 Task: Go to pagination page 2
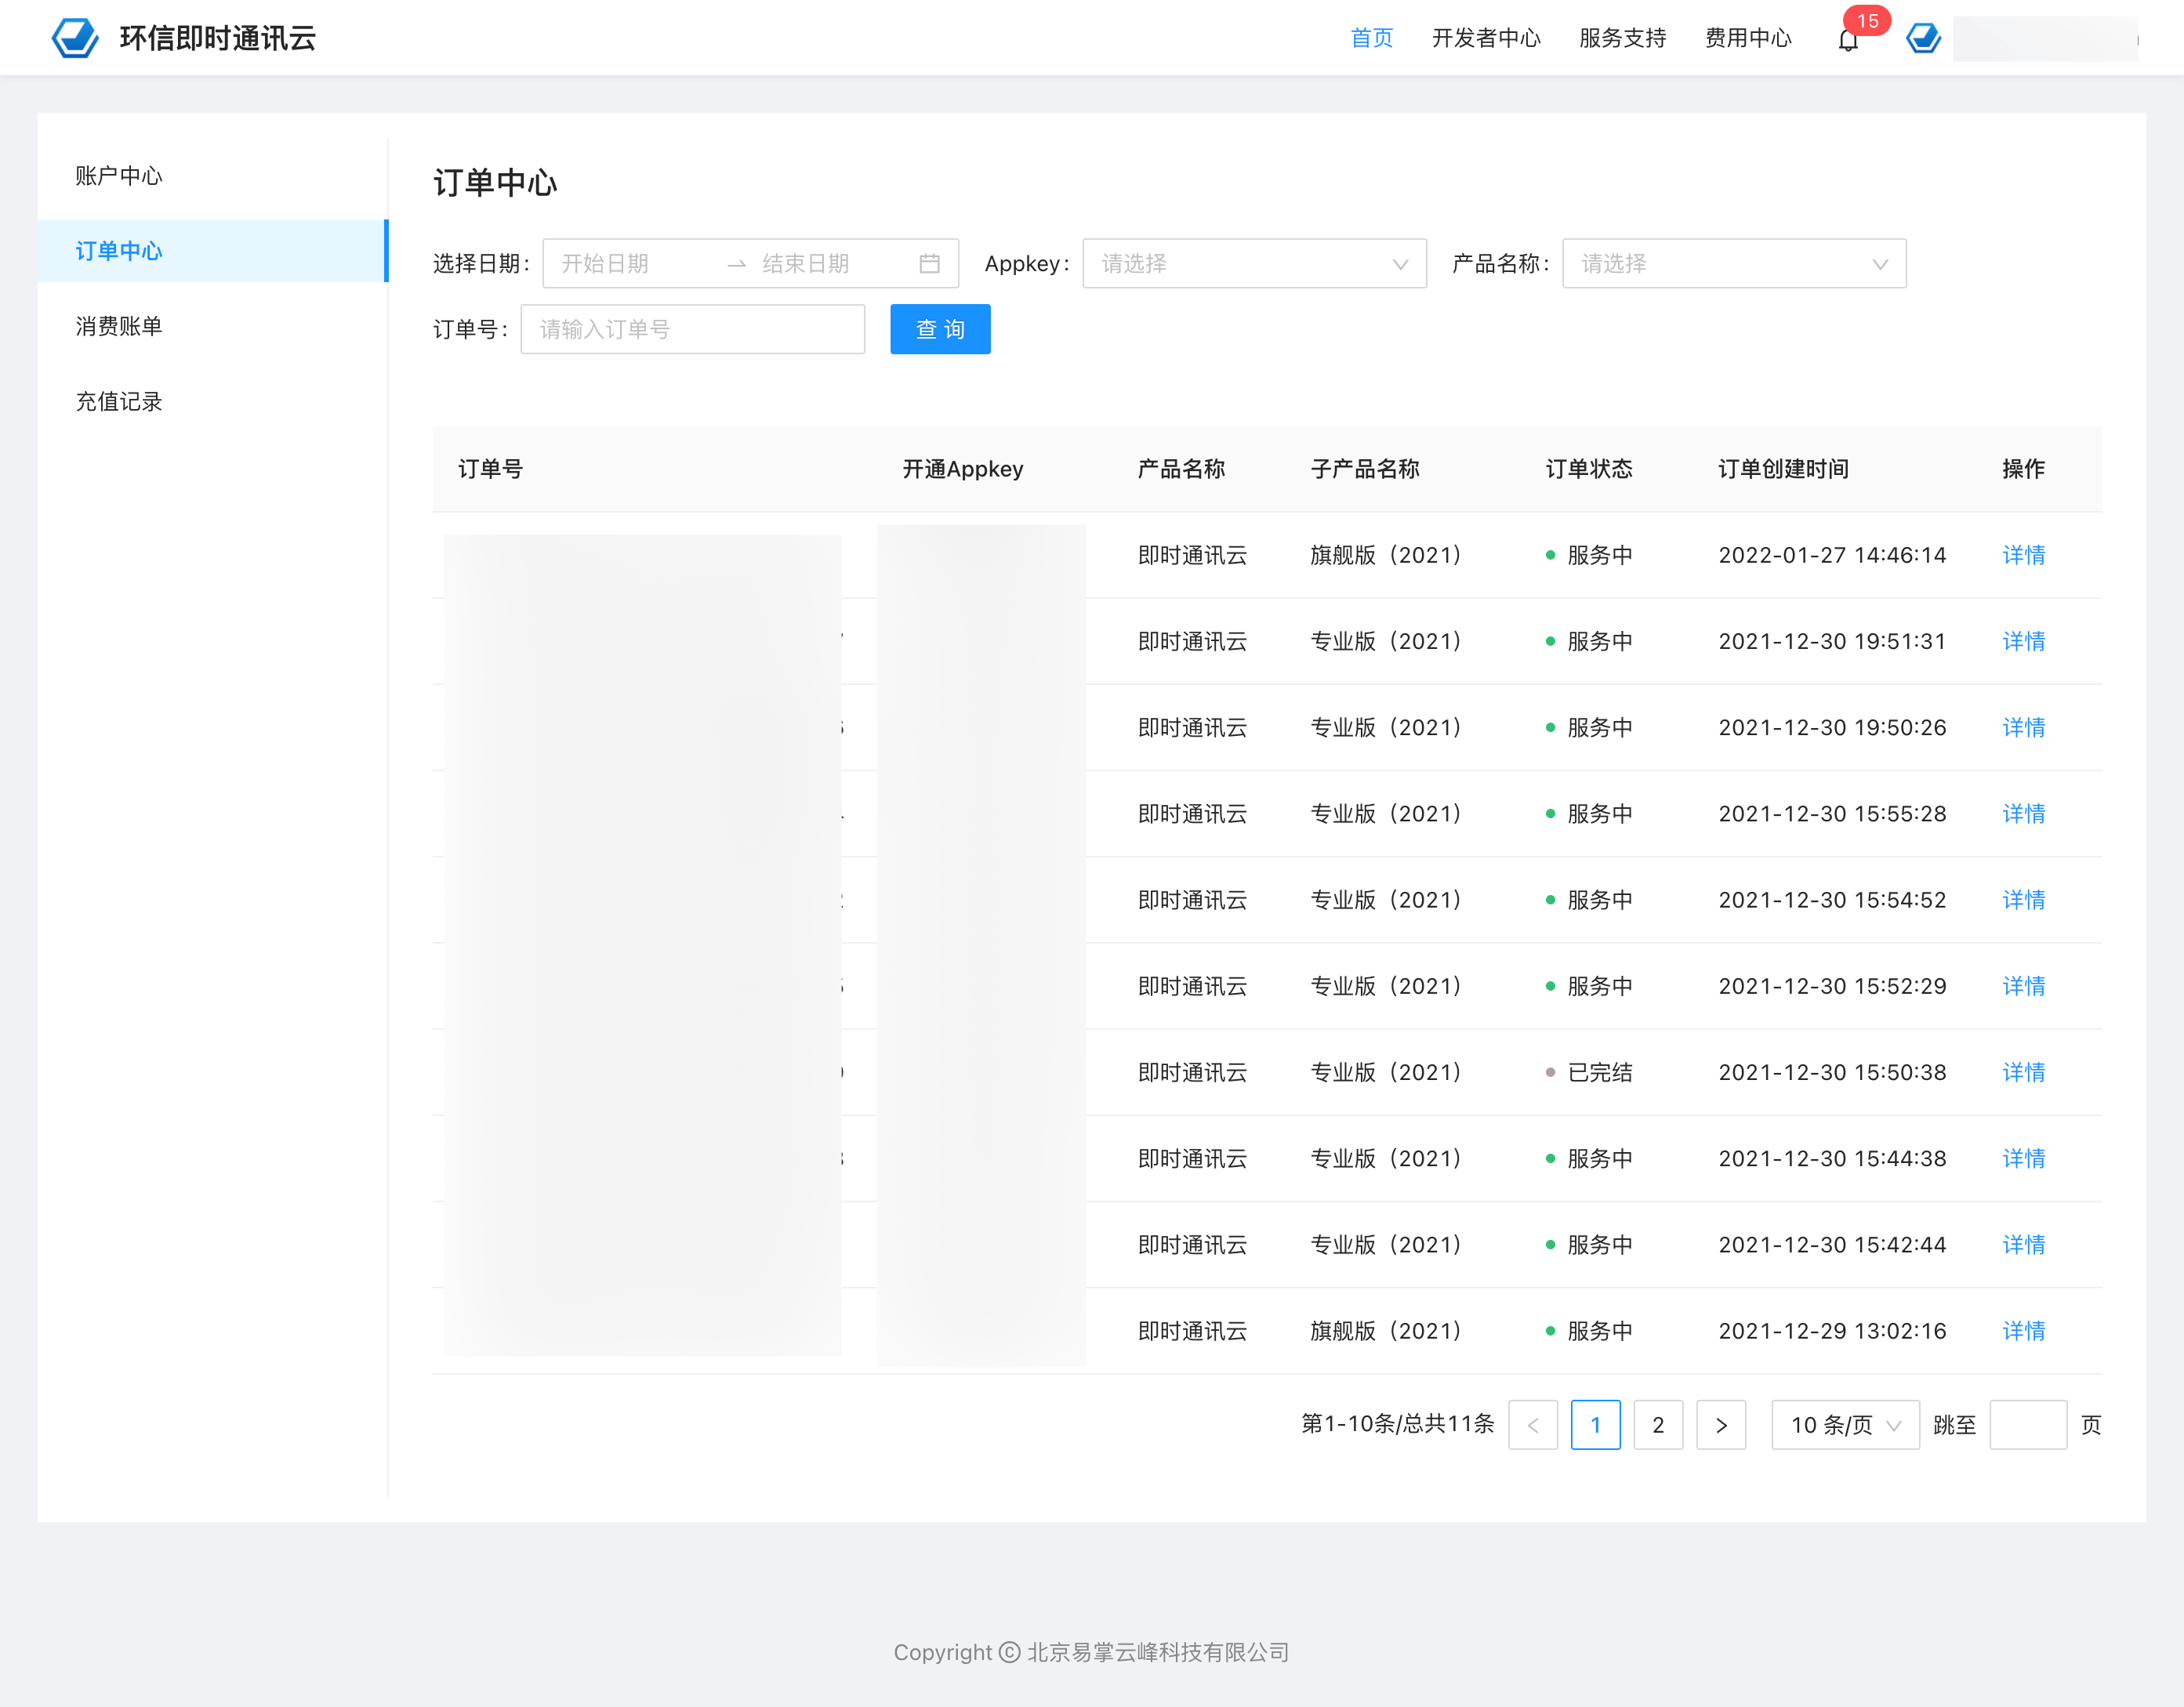pos(1658,1425)
